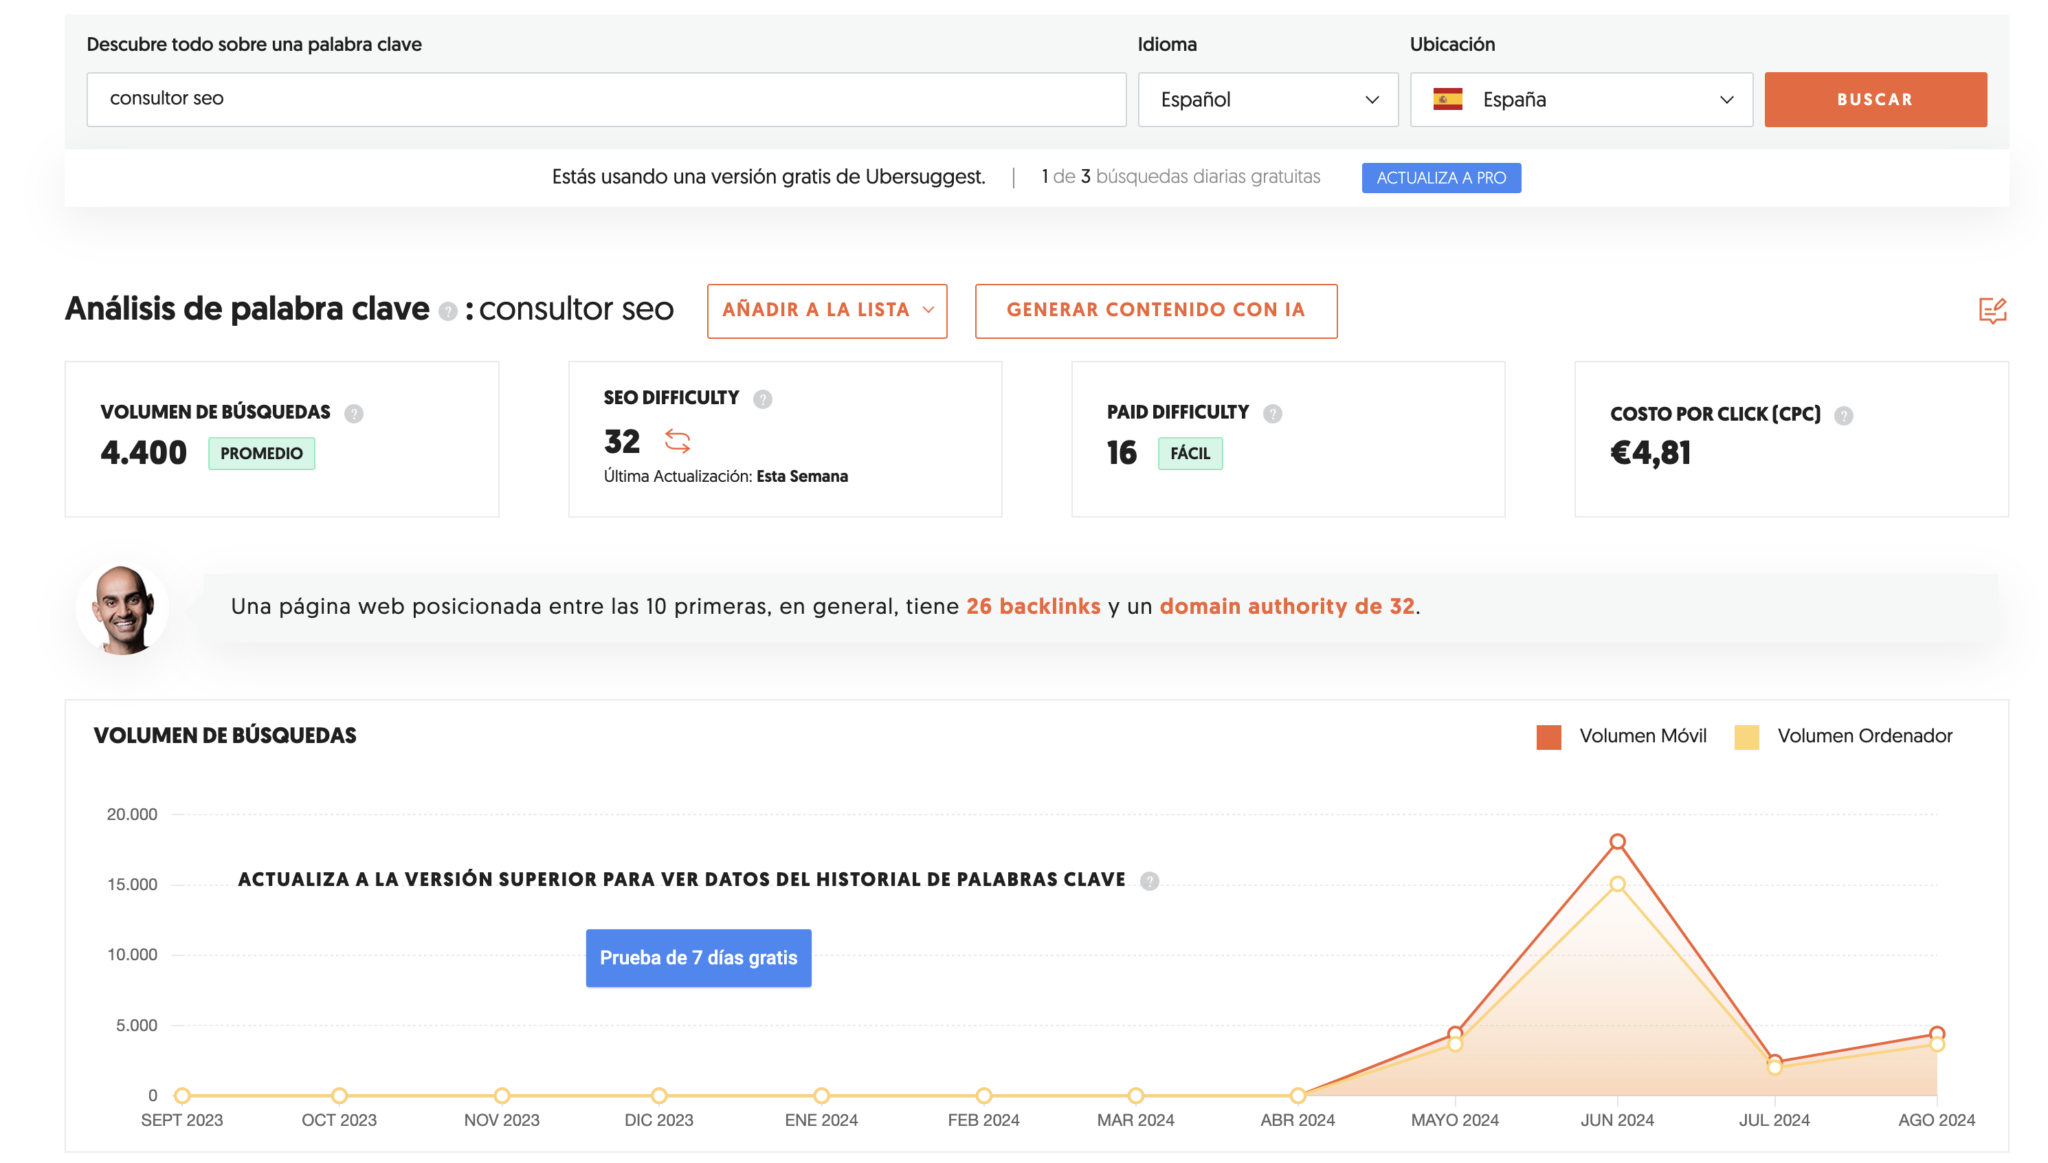Click the €4,81 CPC value

coord(1650,453)
